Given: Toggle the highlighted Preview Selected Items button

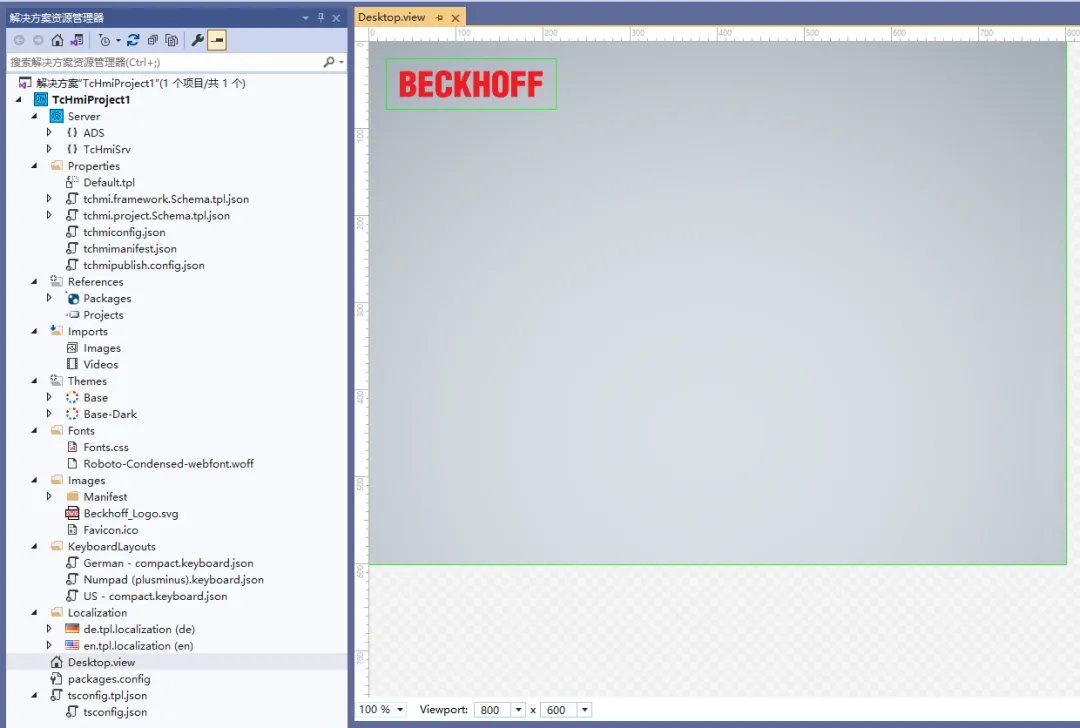Looking at the screenshot, I should click(x=217, y=40).
